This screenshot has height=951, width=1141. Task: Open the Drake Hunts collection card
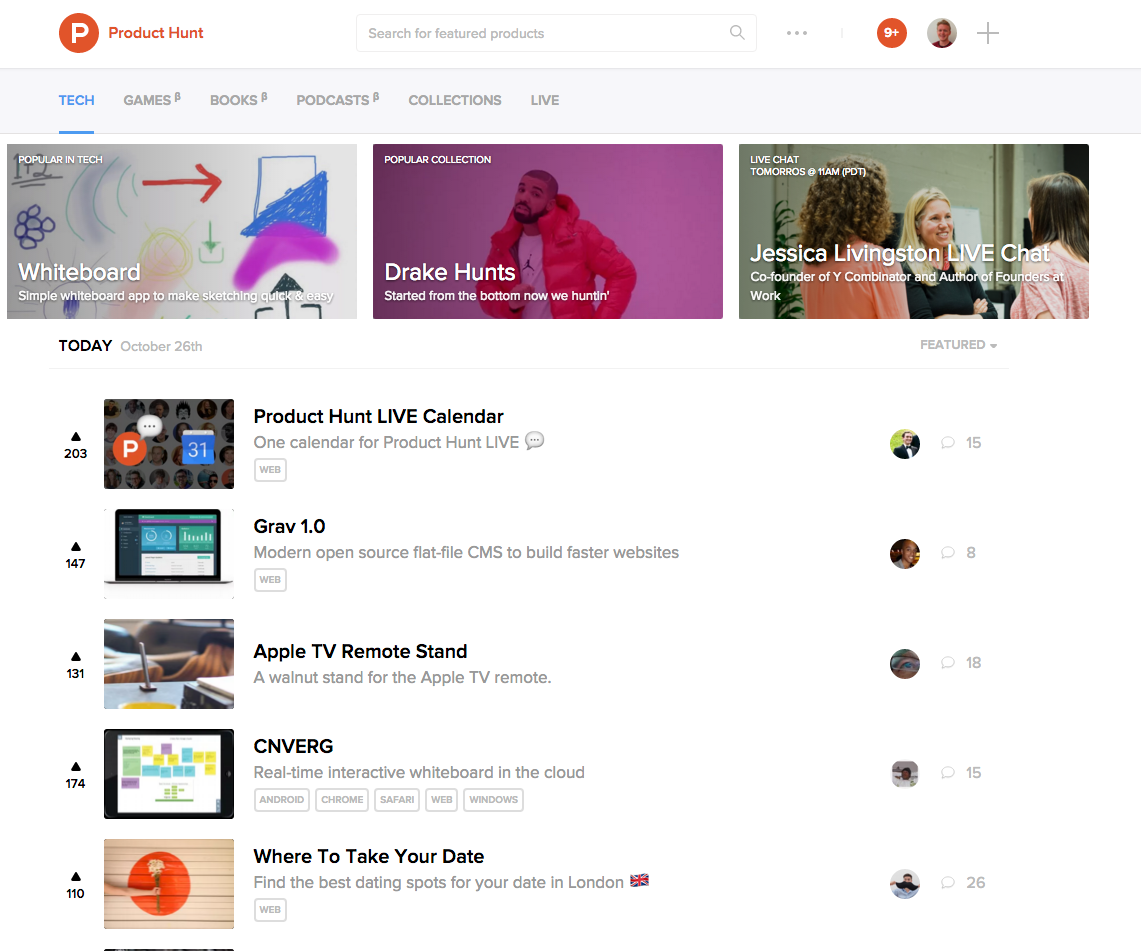548,231
